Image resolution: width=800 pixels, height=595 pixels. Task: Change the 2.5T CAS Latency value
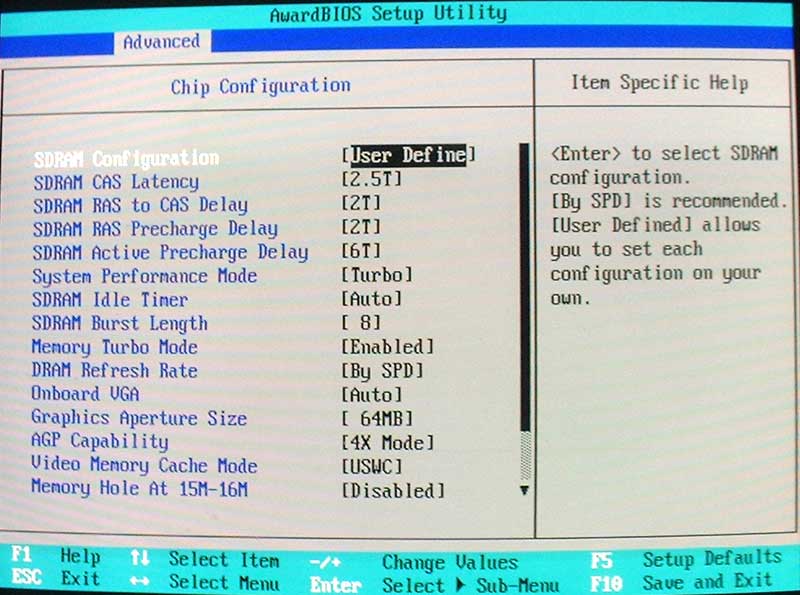(372, 179)
